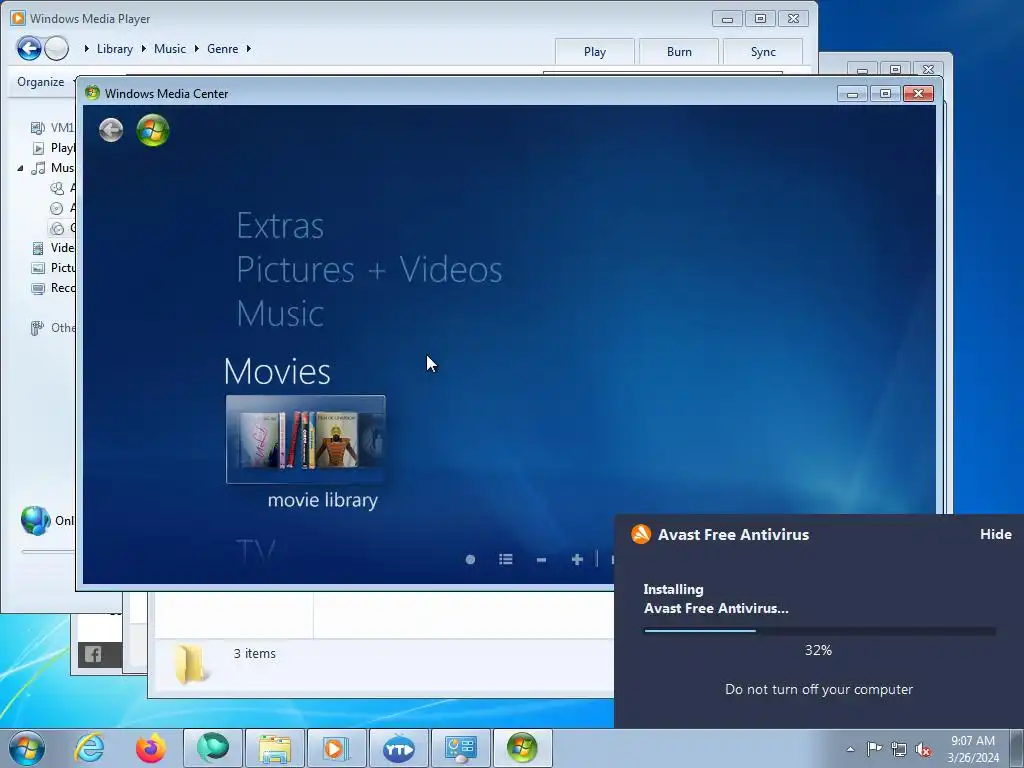Show hidden tray icons arrow
This screenshot has width=1024, height=768.
(x=850, y=749)
